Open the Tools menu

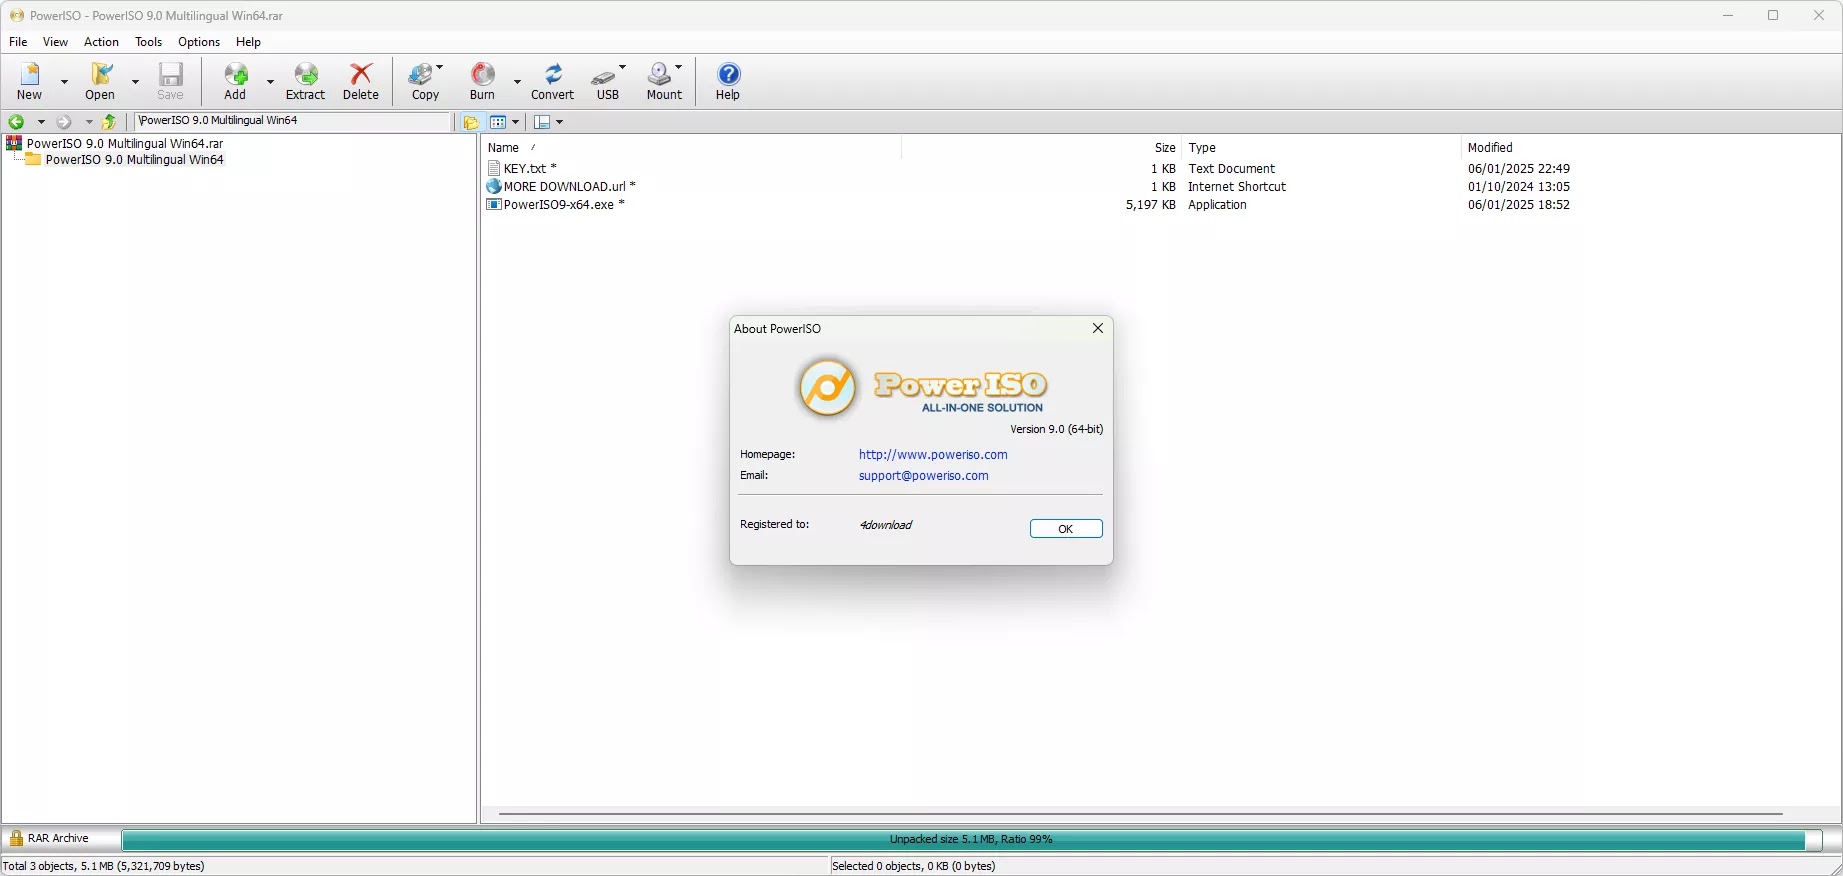149,42
